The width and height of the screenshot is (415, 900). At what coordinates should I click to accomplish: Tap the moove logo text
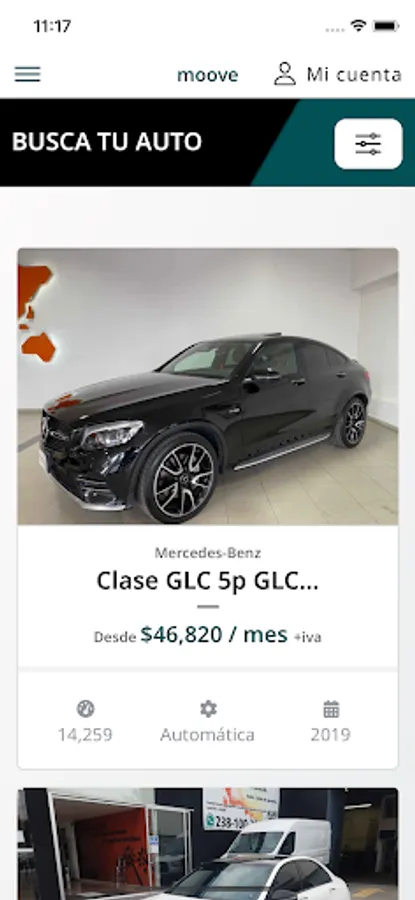[x=207, y=75]
